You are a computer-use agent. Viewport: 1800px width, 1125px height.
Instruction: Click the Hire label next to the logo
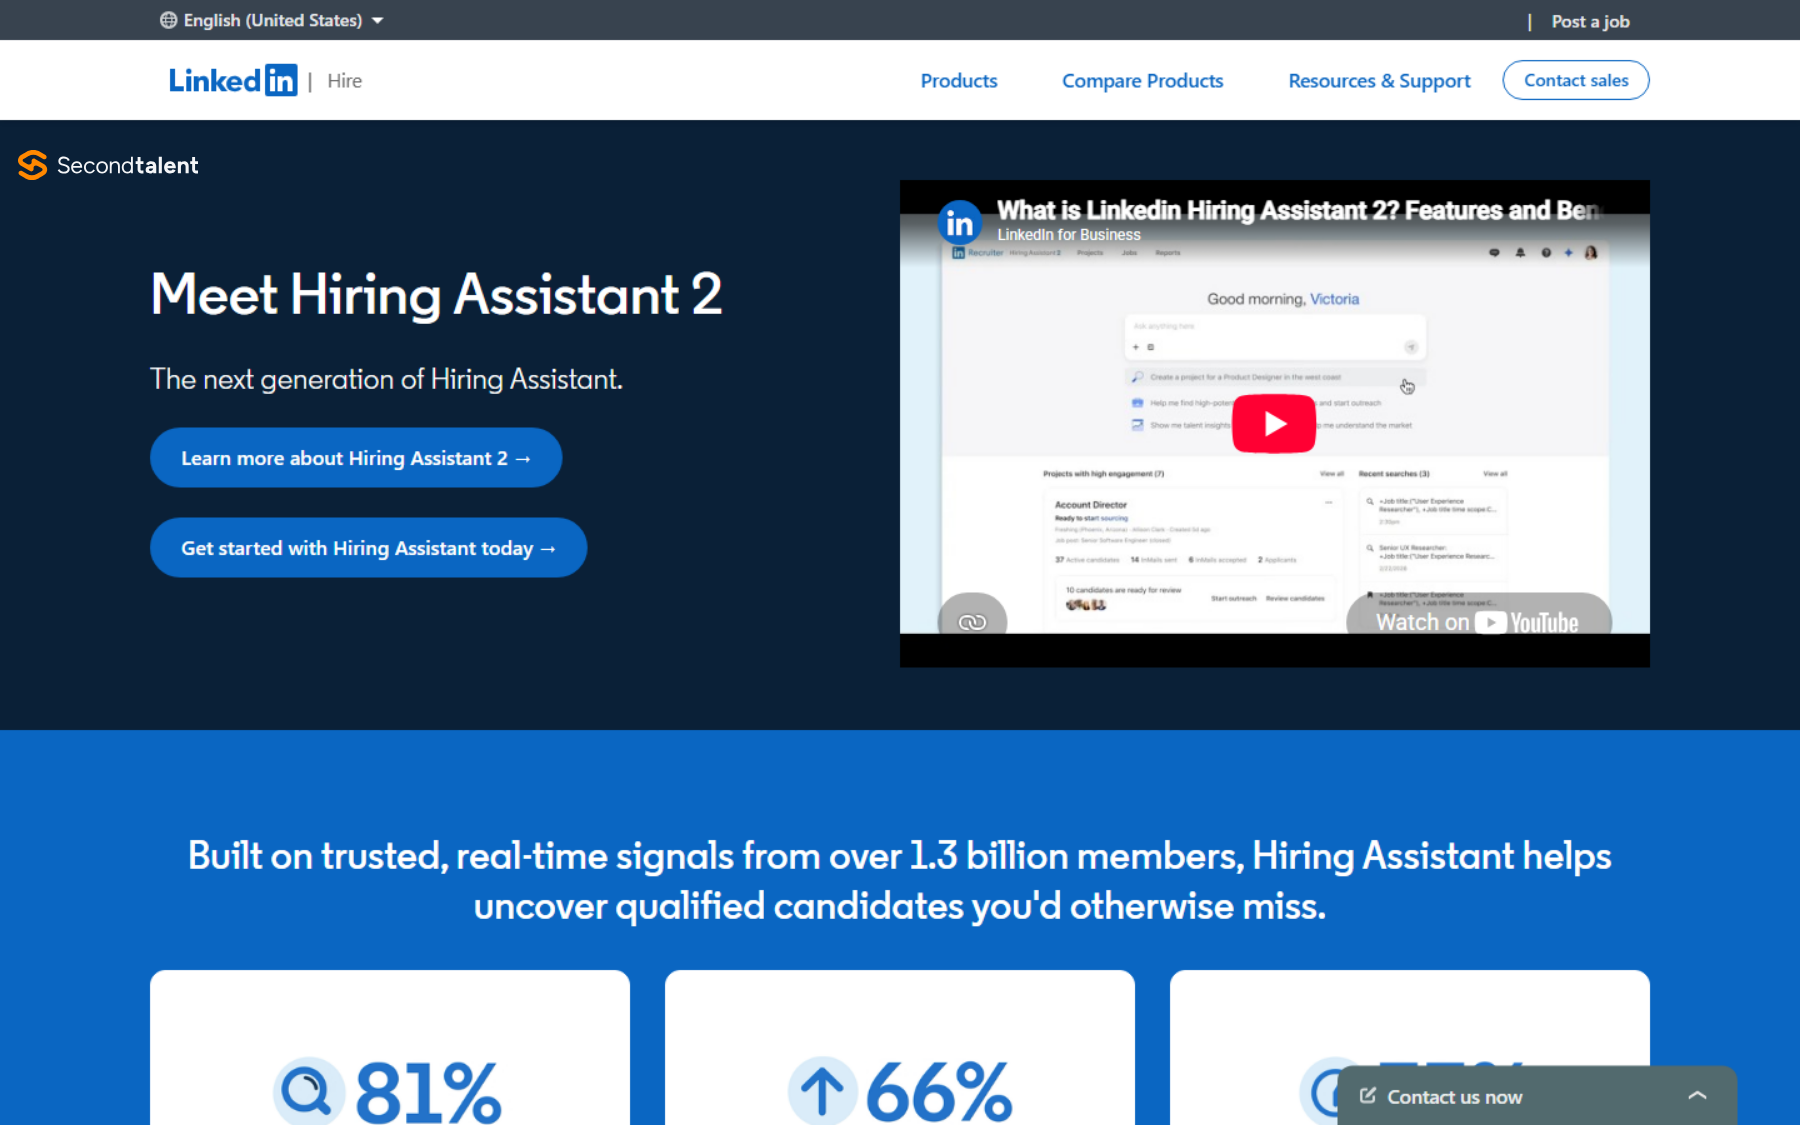(x=344, y=81)
